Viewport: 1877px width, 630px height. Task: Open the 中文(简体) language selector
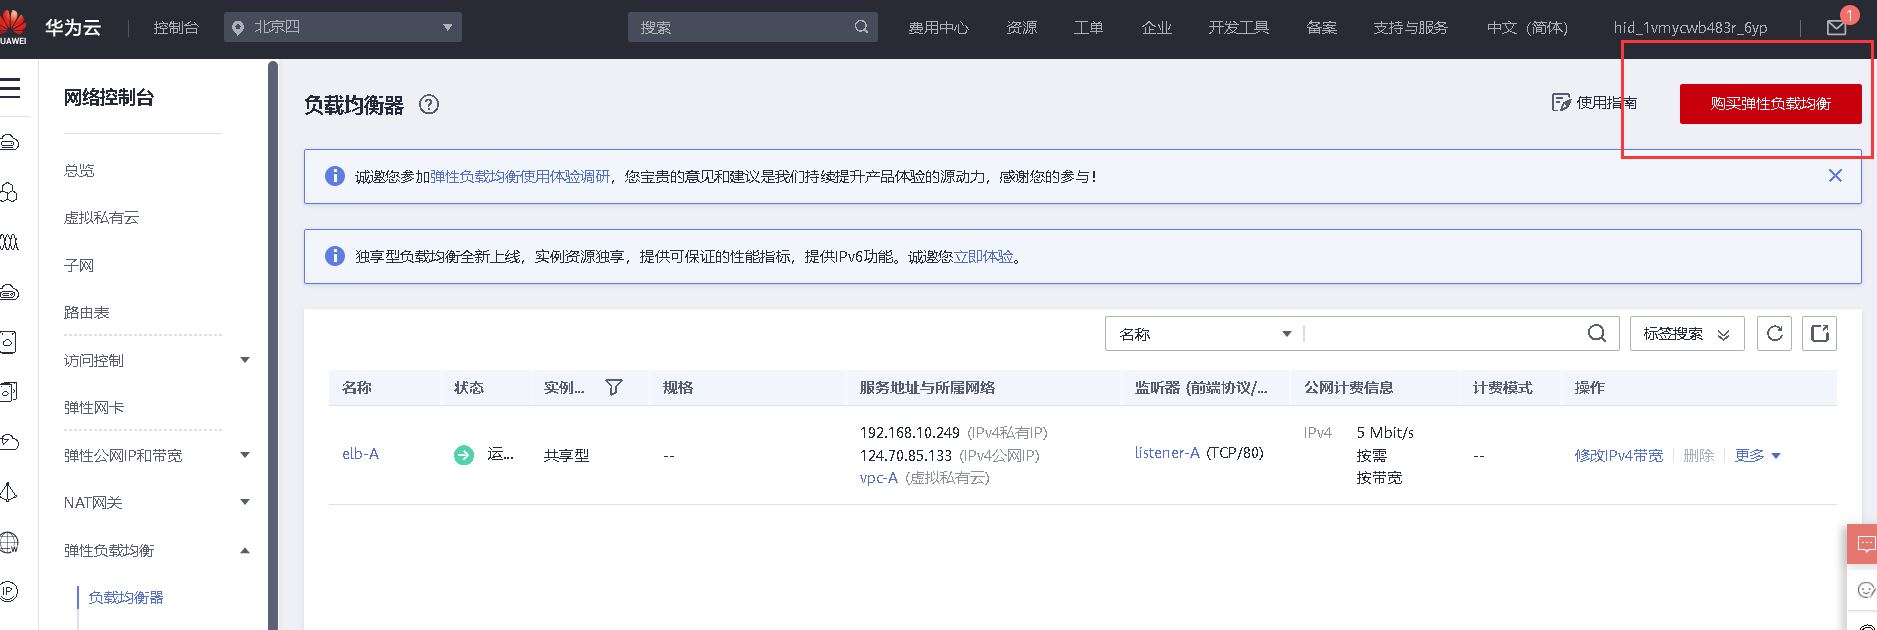[x=1527, y=28]
